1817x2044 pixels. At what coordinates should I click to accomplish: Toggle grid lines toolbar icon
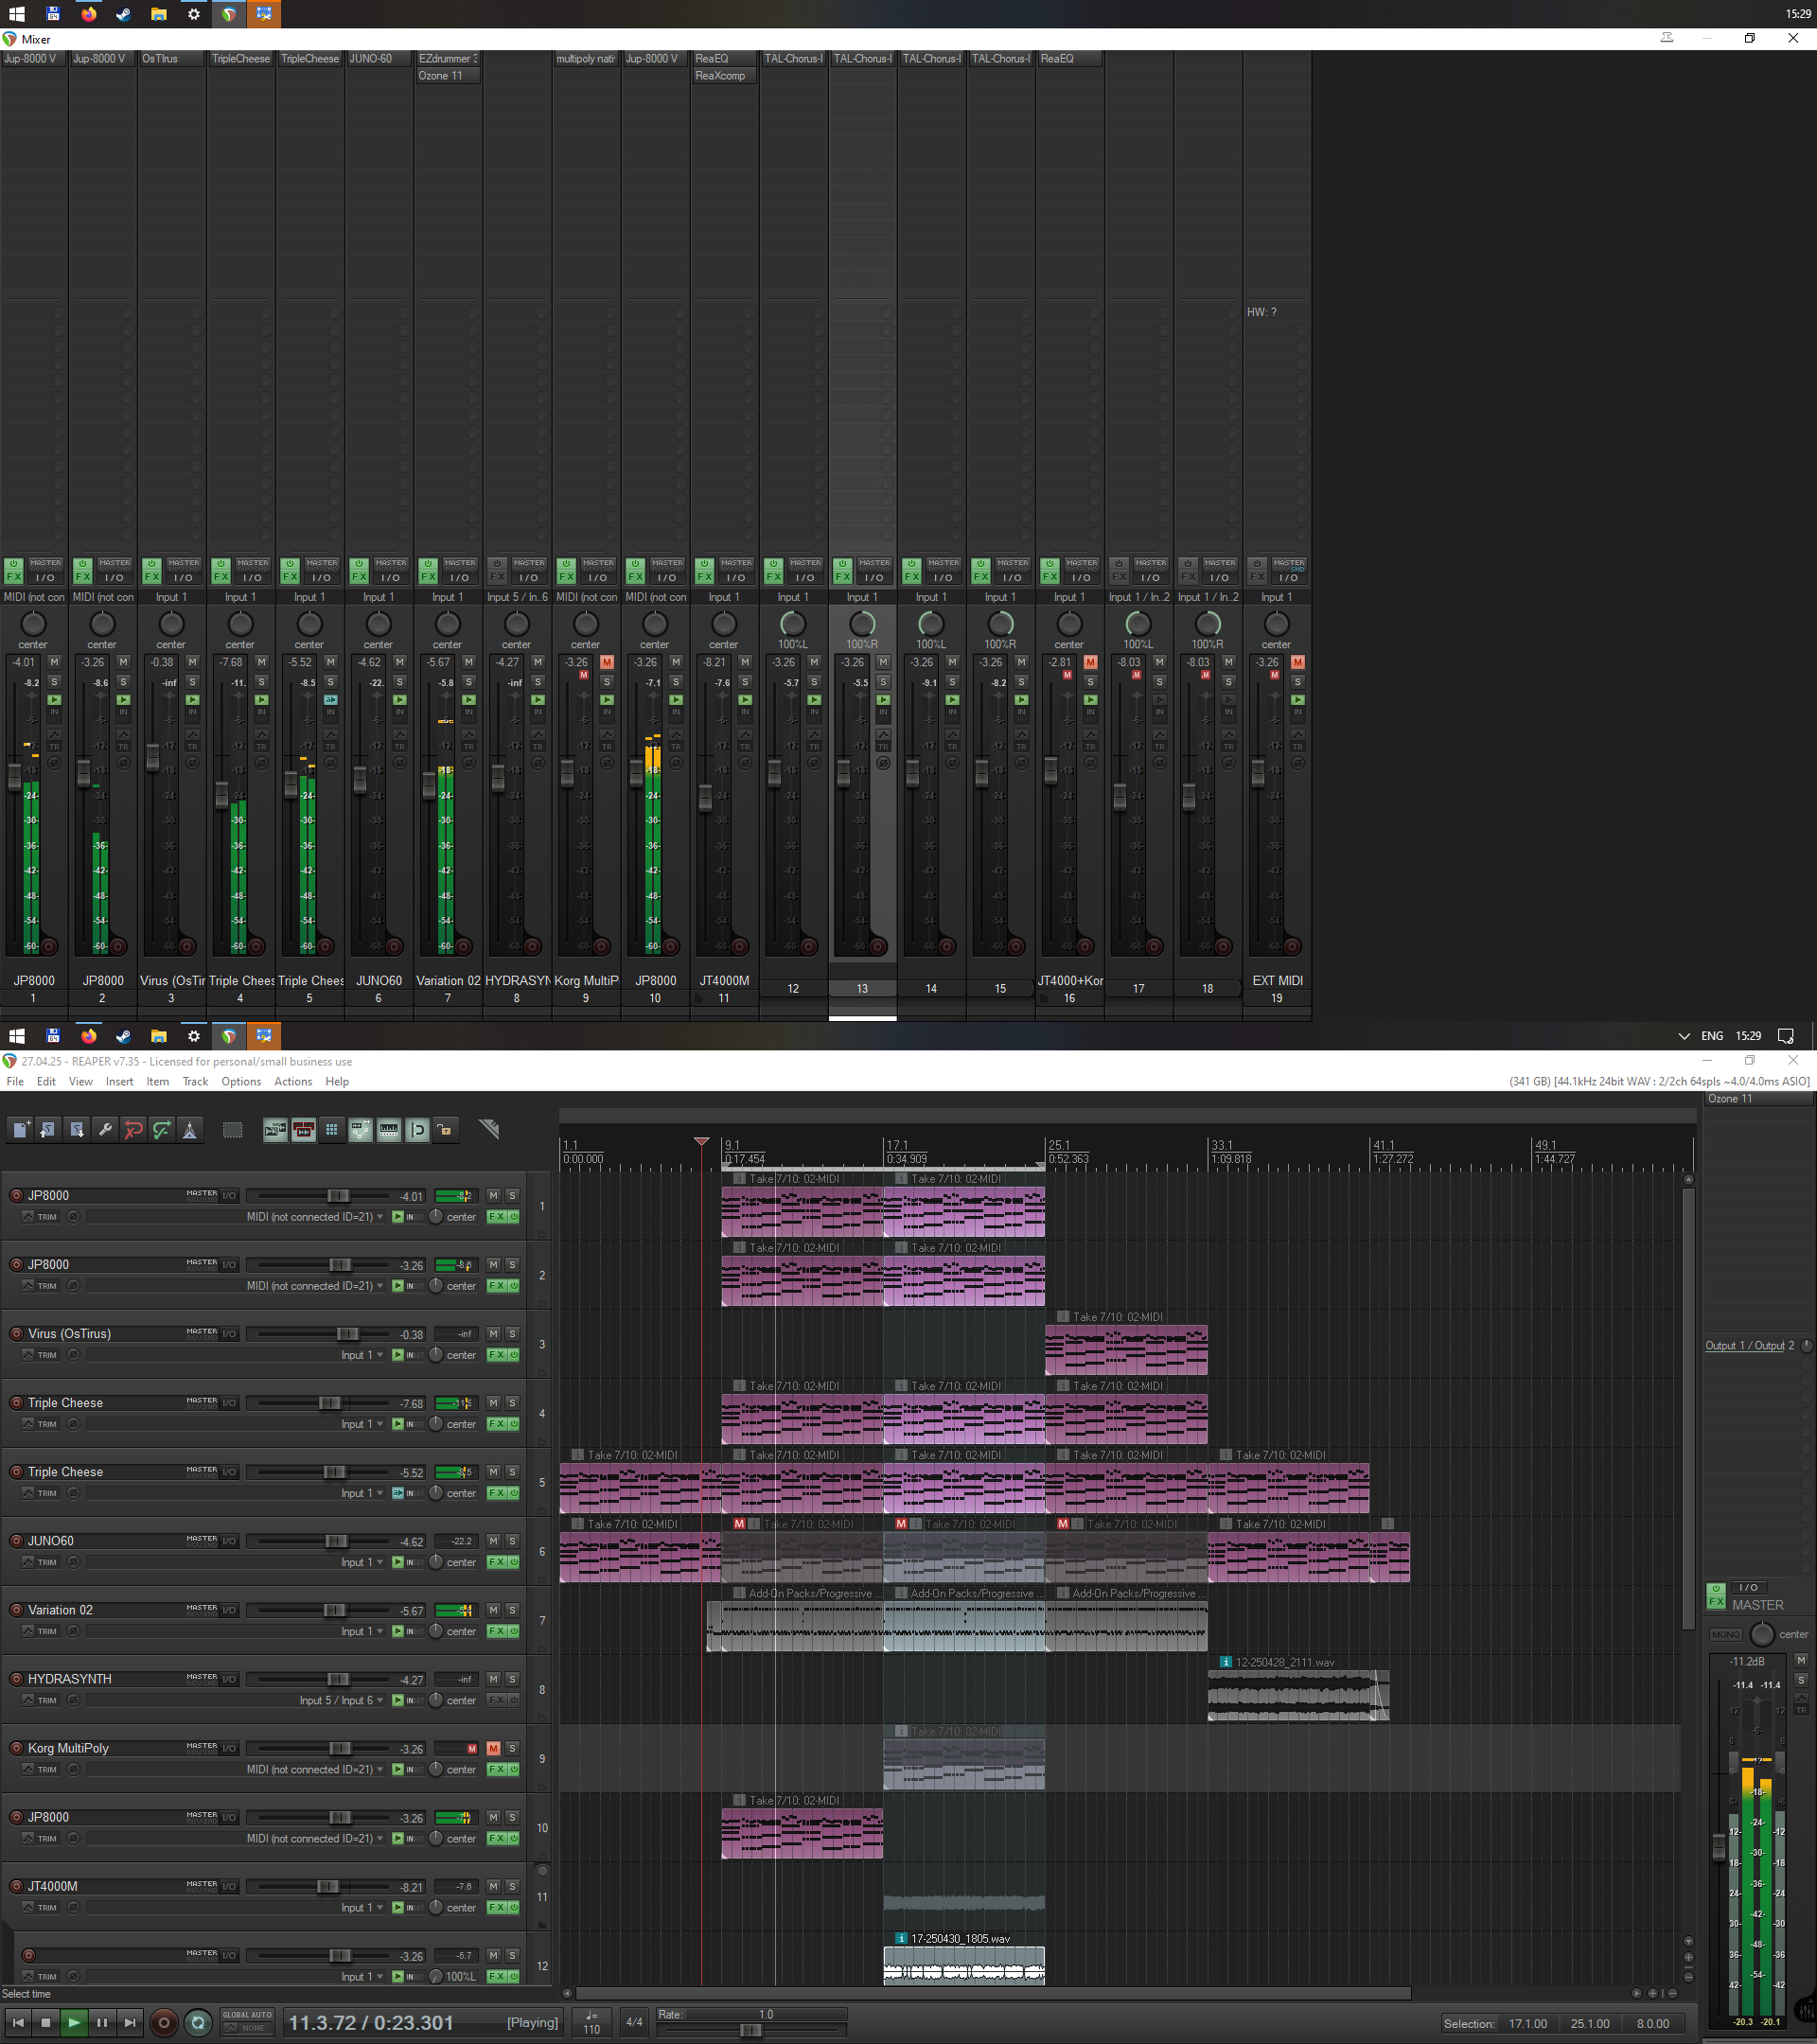(x=332, y=1130)
